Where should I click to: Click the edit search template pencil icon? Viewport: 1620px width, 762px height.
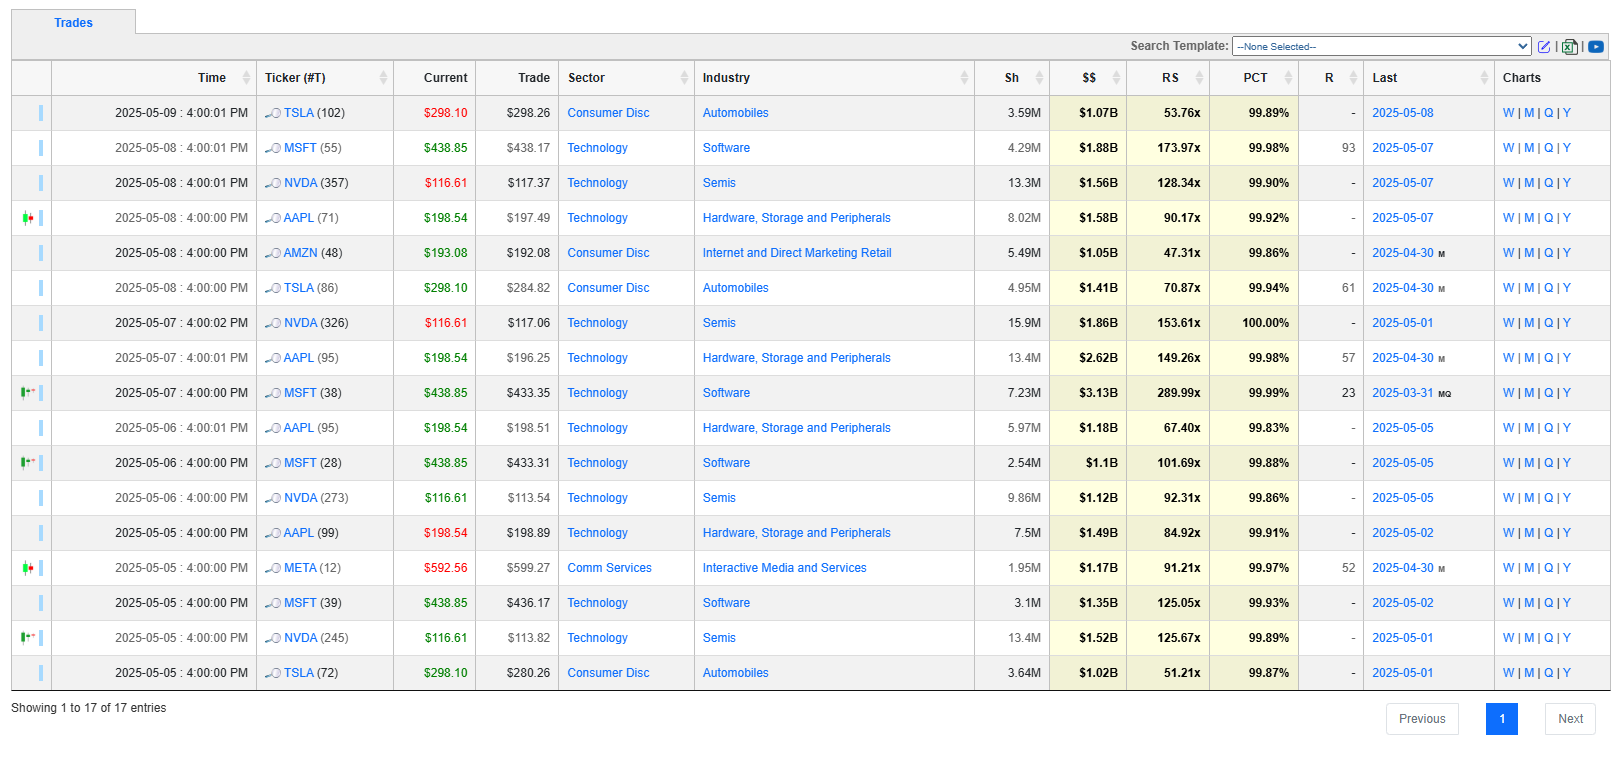coord(1544,47)
